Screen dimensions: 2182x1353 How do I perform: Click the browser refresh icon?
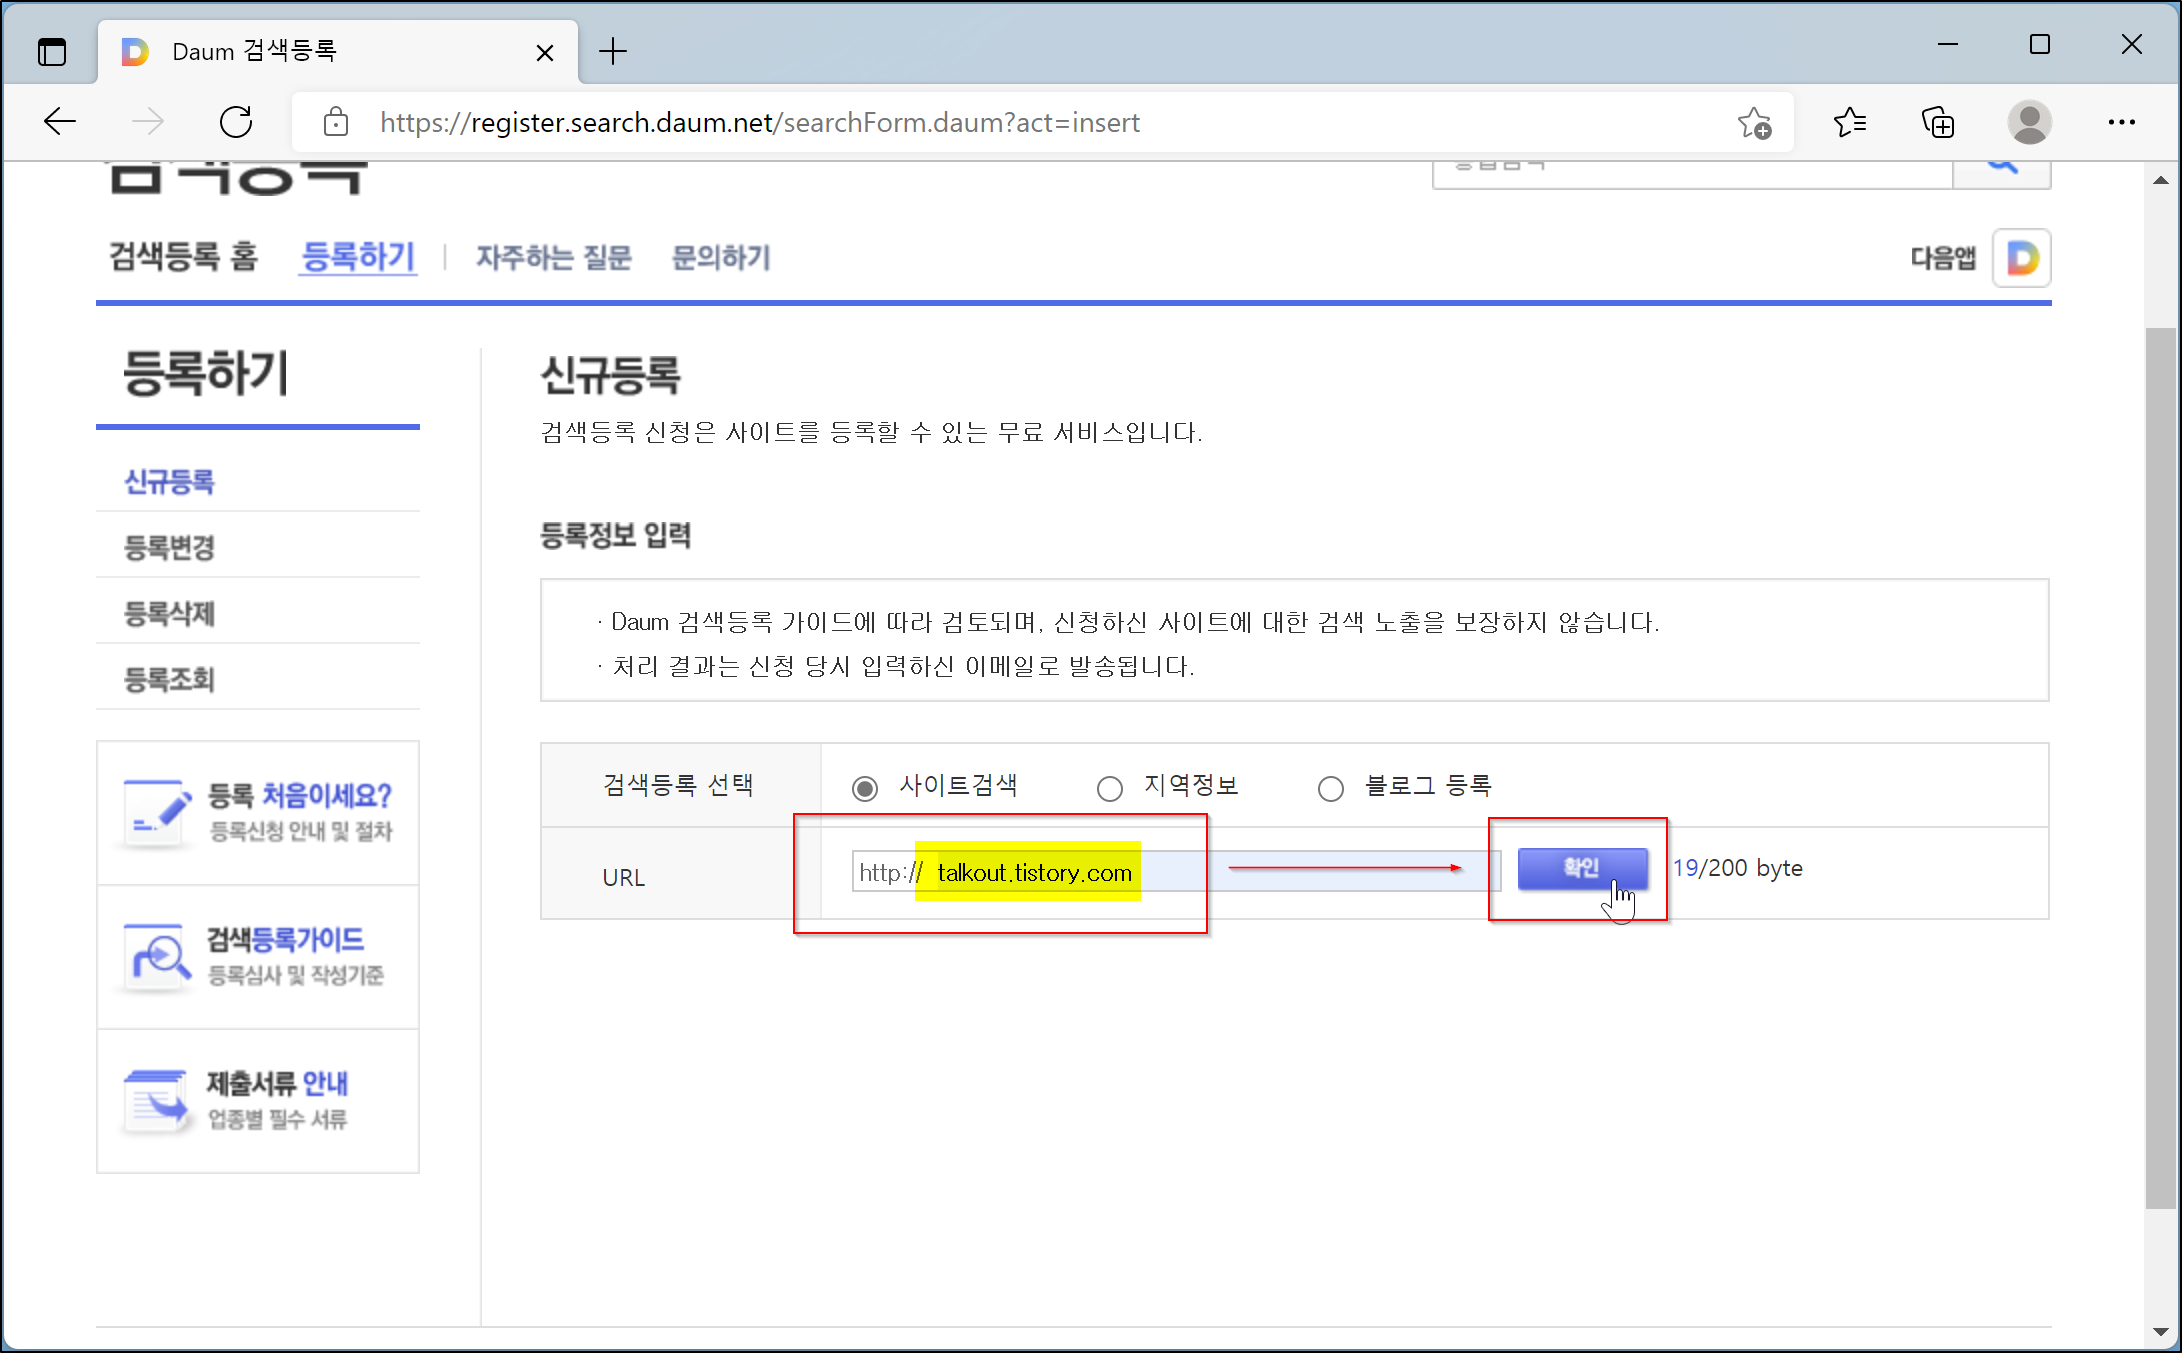click(236, 122)
